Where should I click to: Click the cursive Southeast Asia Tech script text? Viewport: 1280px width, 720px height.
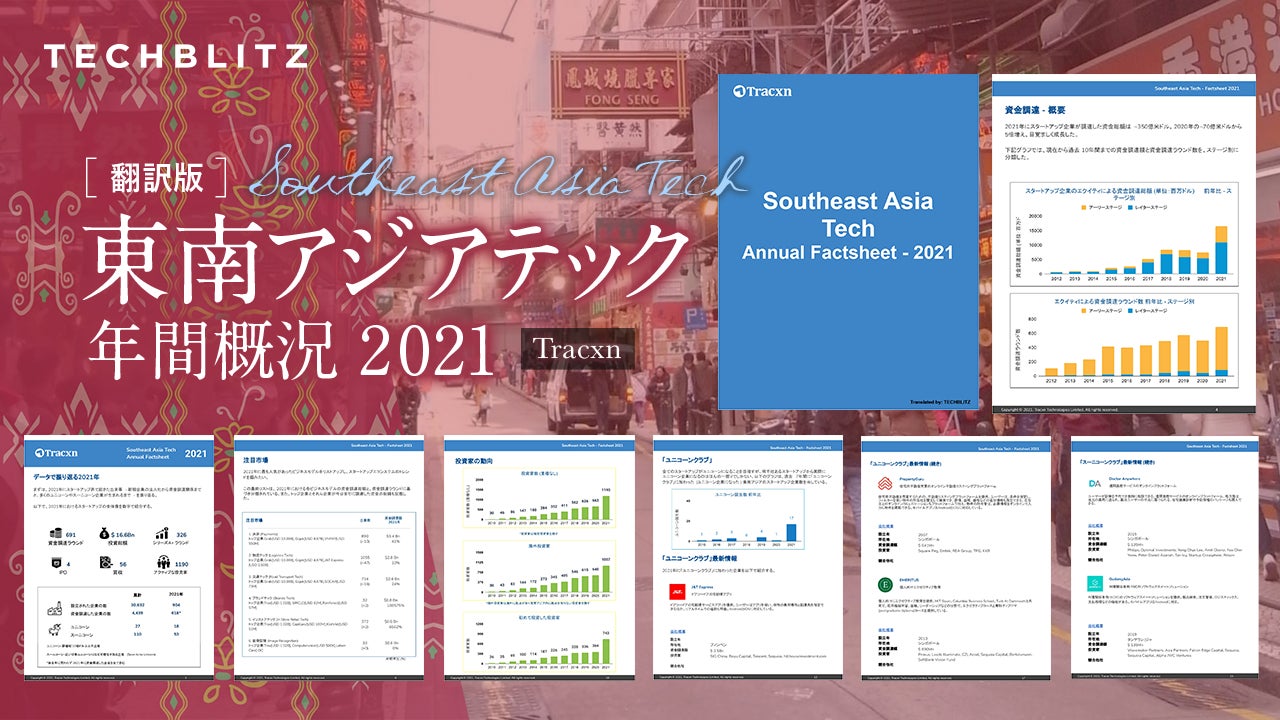tap(496, 175)
